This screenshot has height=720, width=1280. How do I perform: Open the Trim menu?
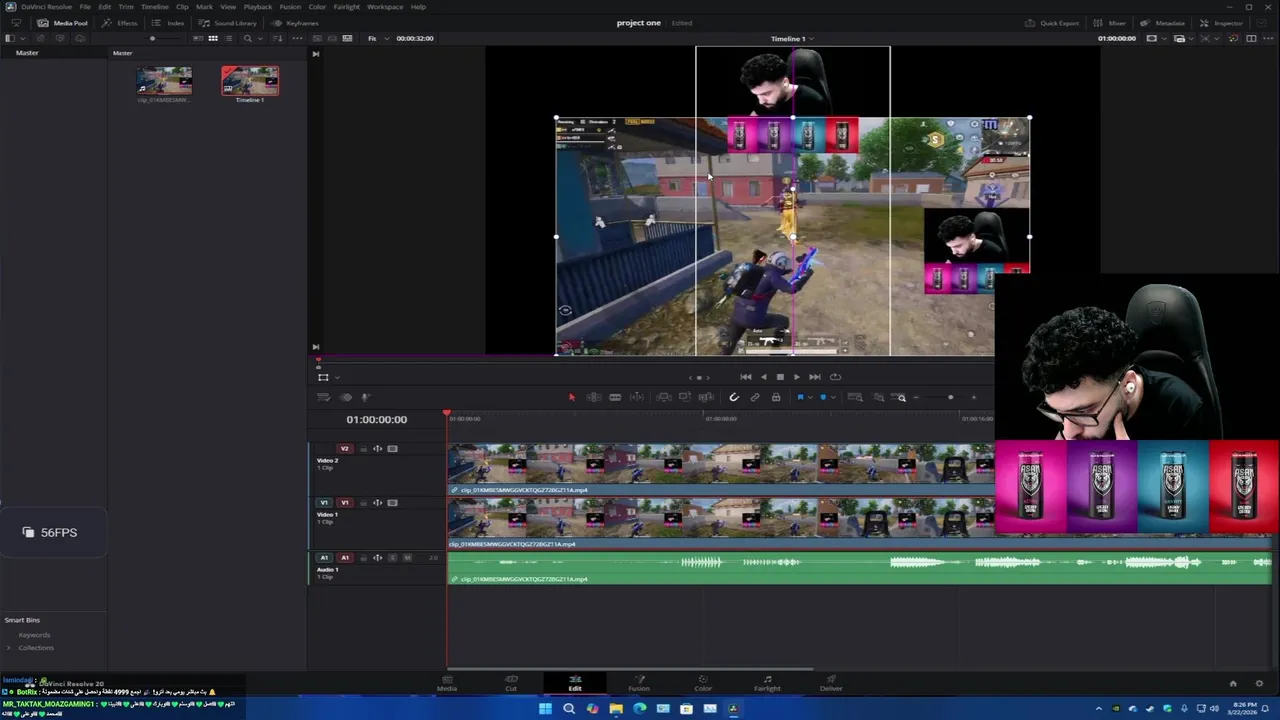[126, 7]
